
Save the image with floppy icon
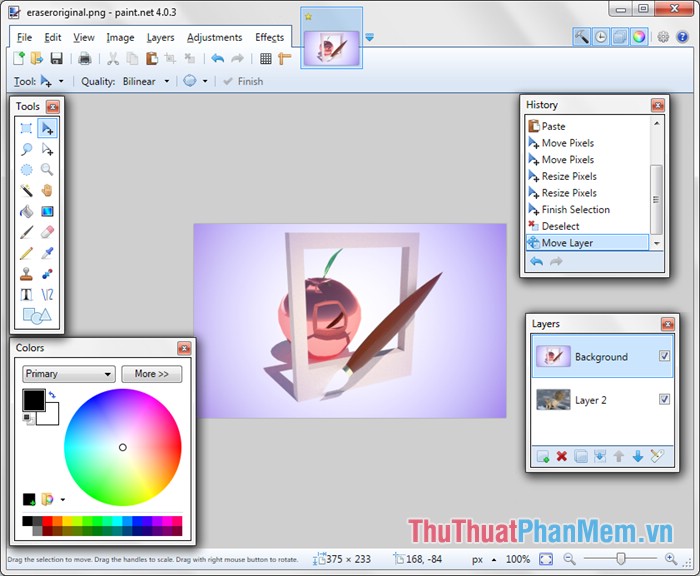[x=56, y=58]
